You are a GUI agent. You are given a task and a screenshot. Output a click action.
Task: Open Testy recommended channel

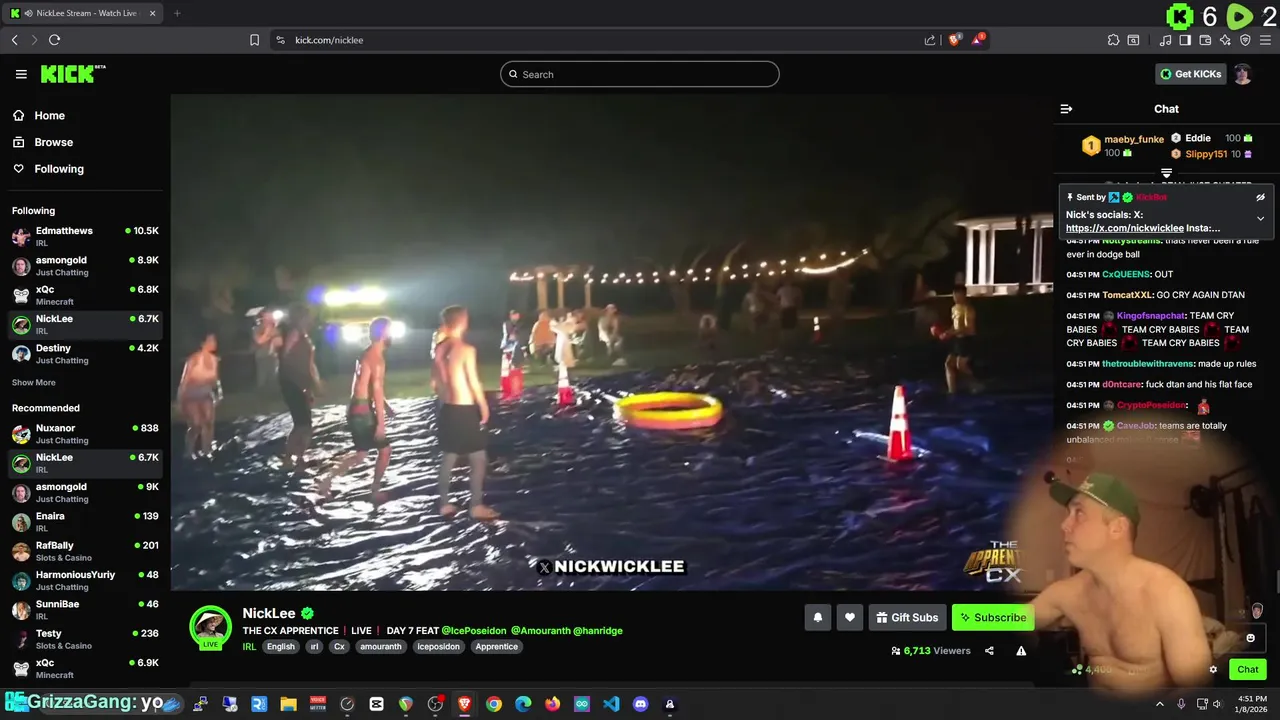(x=85, y=639)
